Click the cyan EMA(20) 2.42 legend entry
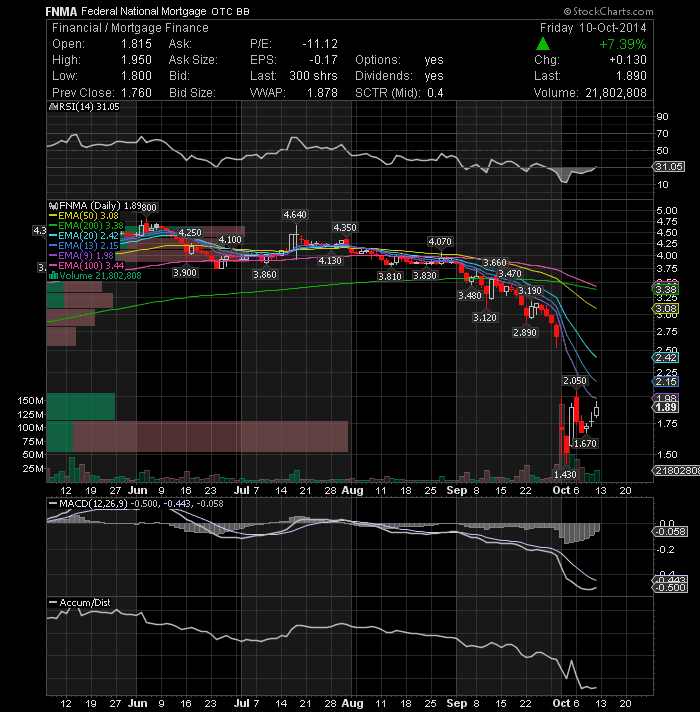 pos(84,236)
